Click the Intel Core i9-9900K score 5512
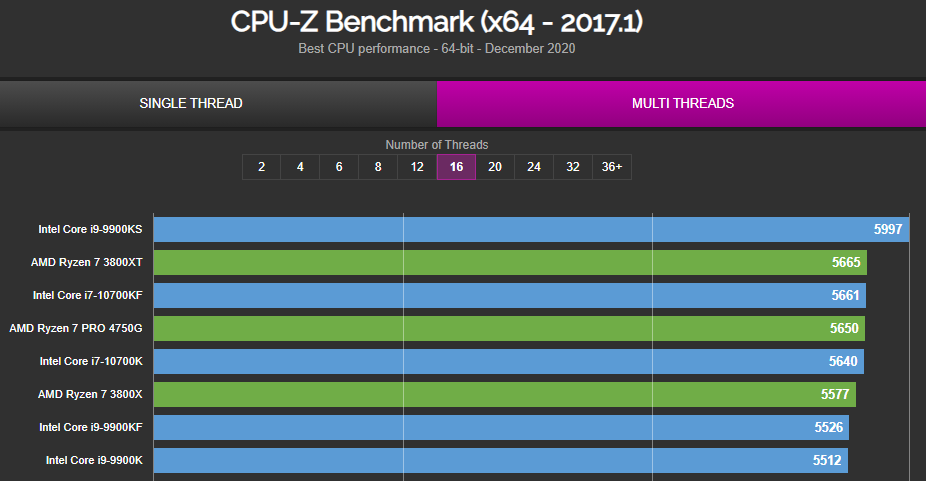Viewport: 926px width, 481px height. tap(827, 460)
